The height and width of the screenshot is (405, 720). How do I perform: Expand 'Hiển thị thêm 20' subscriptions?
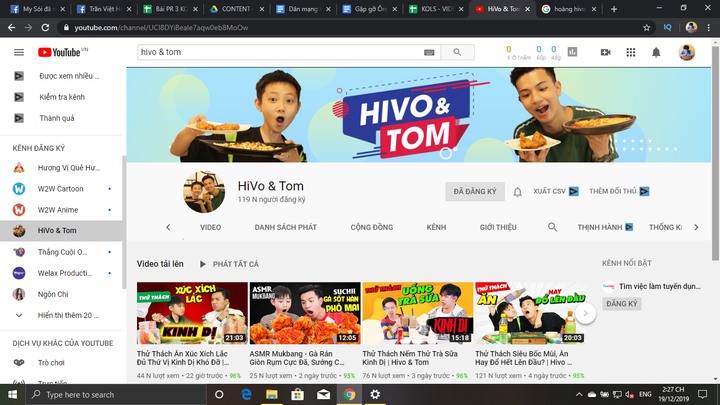(x=62, y=315)
